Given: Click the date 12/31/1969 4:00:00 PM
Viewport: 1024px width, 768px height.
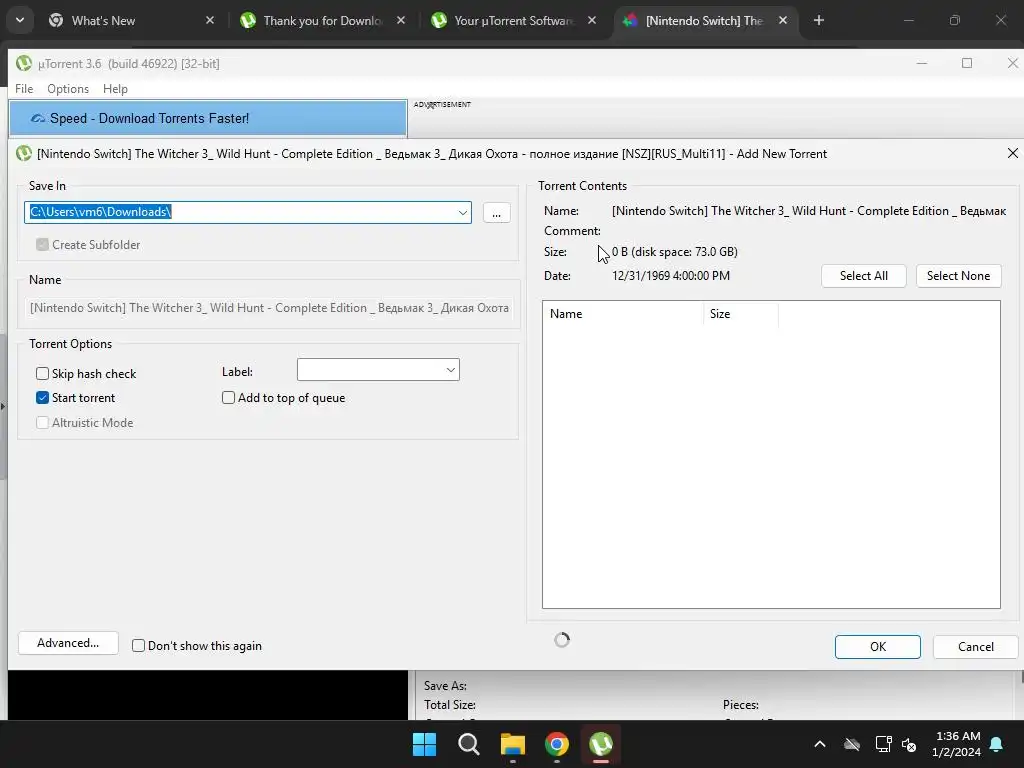Looking at the screenshot, I should pyautogui.click(x=671, y=276).
